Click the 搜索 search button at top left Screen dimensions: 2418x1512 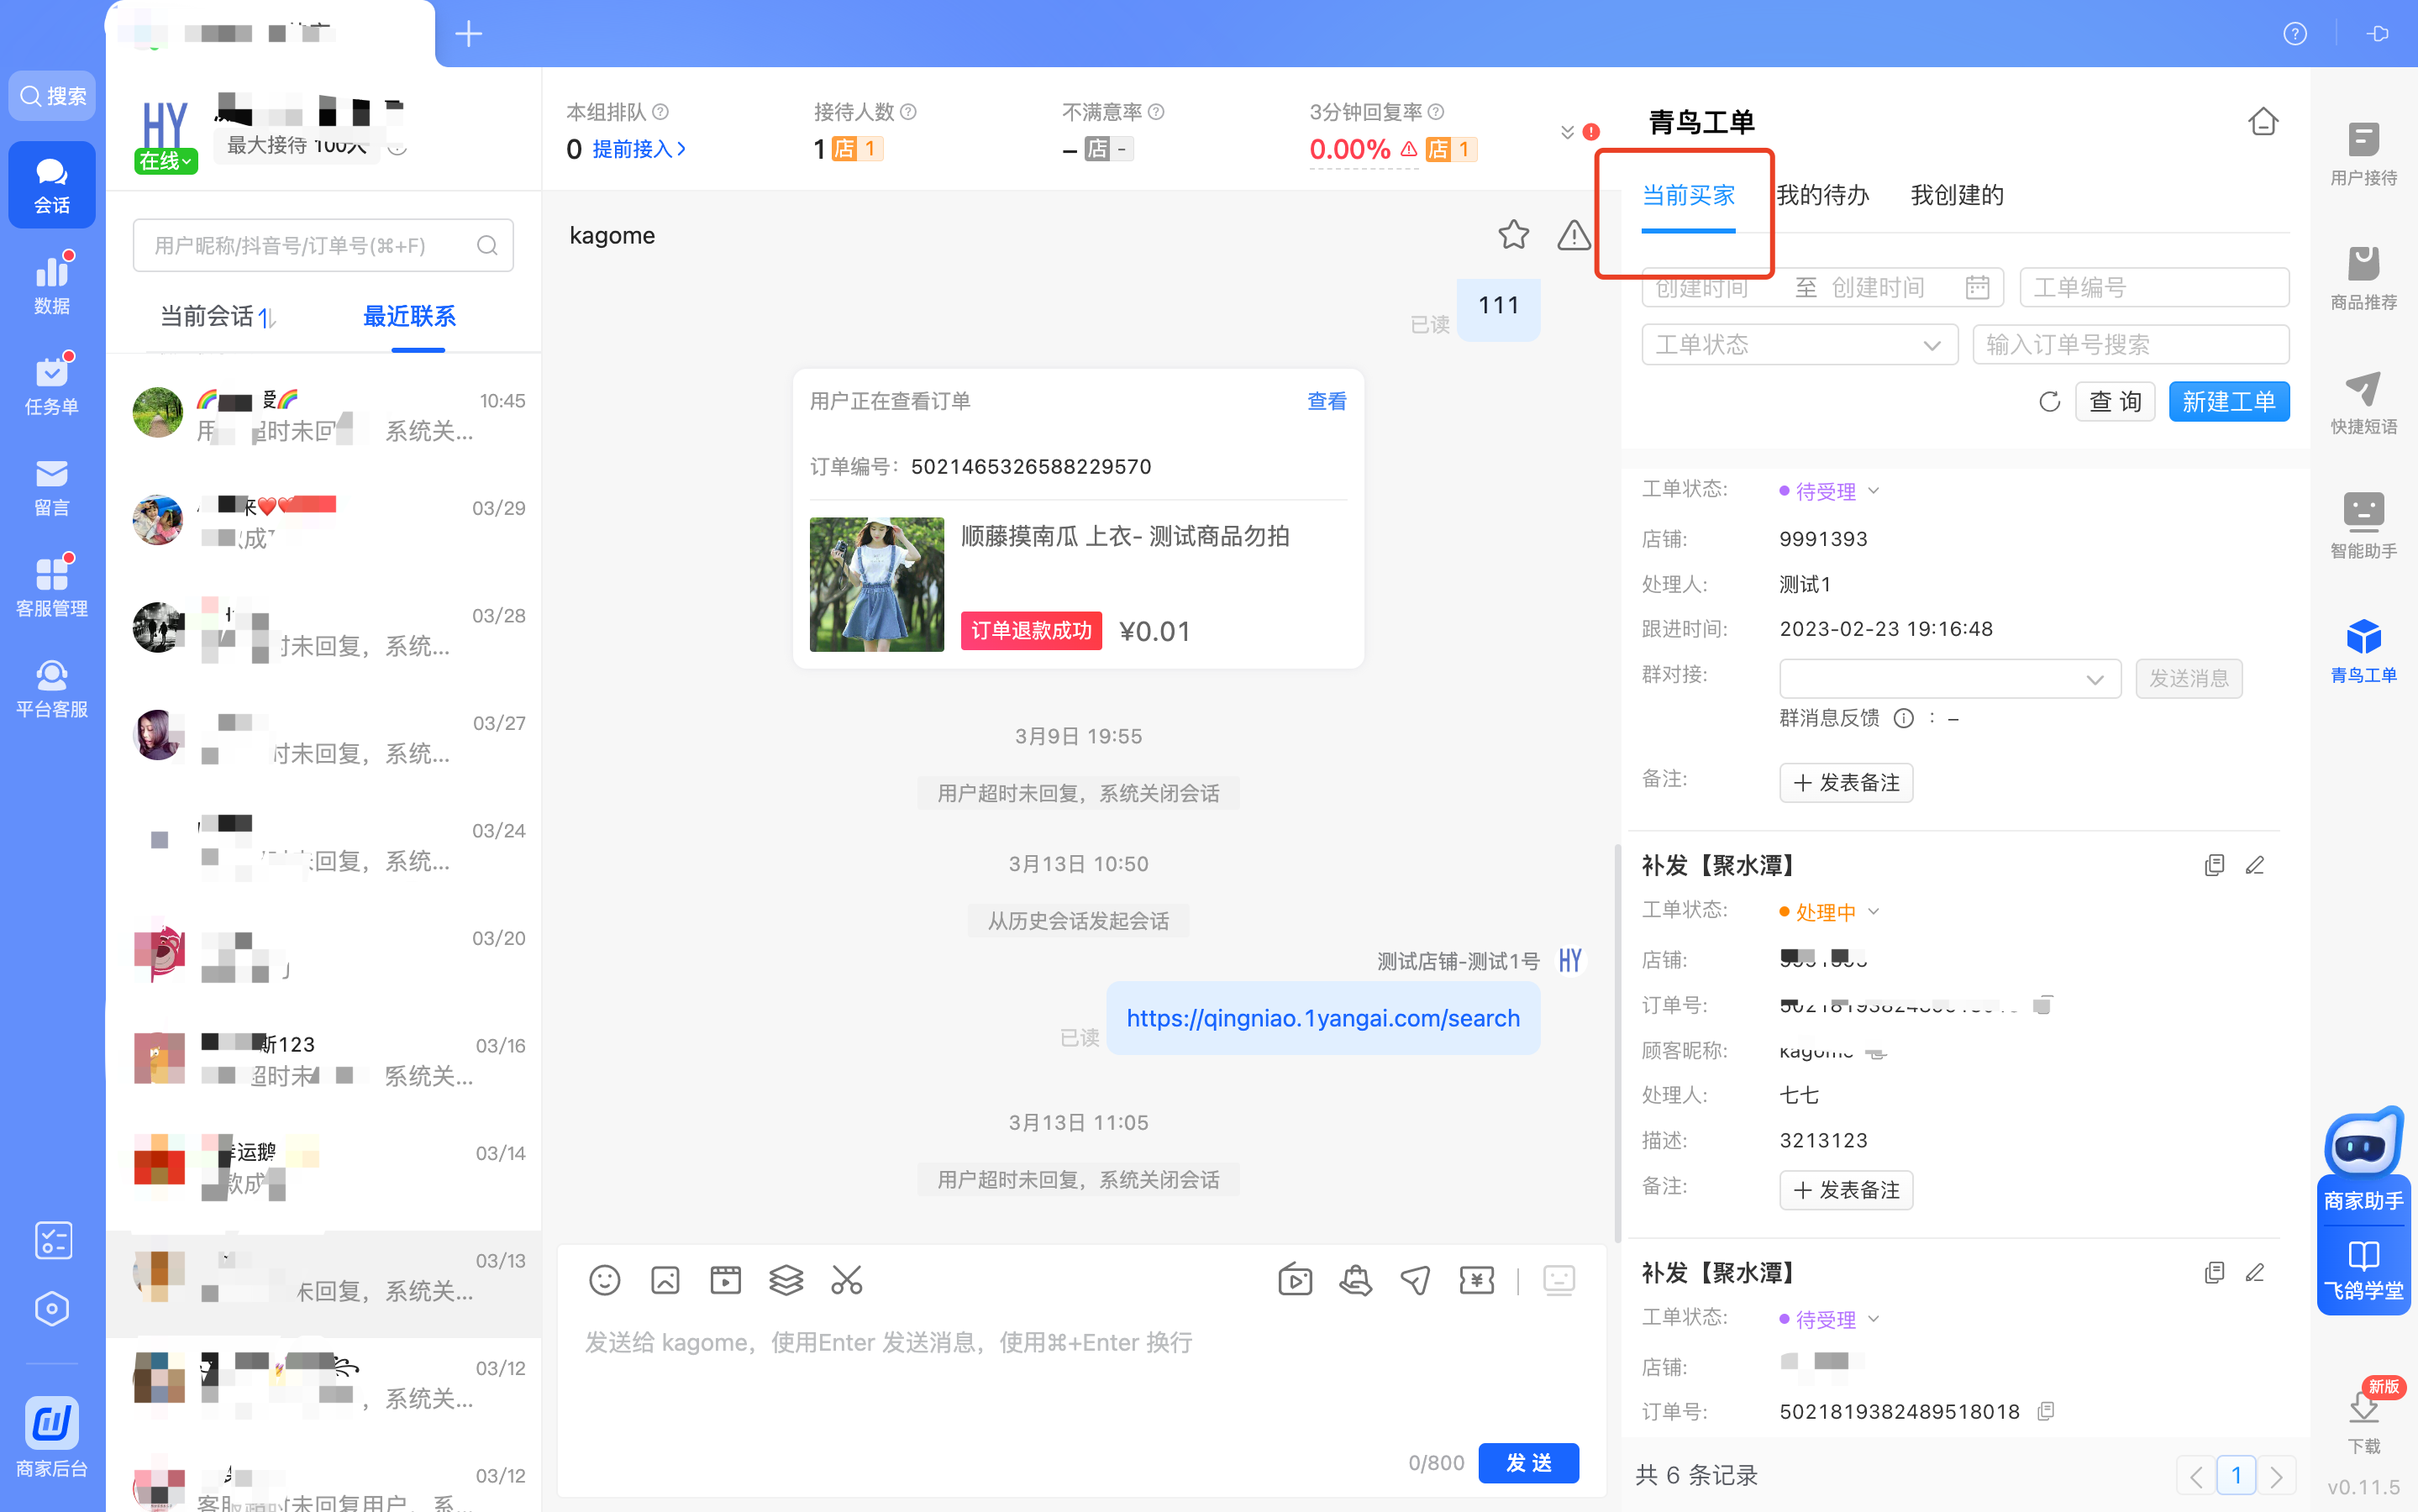(52, 96)
